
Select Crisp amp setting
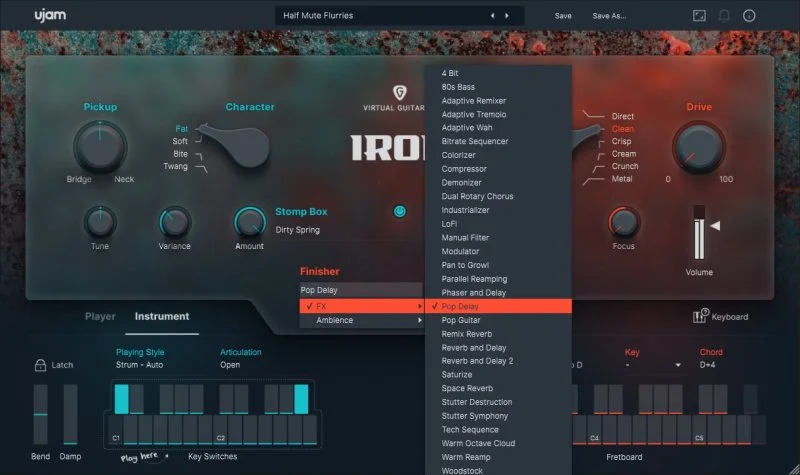pyautogui.click(x=621, y=141)
